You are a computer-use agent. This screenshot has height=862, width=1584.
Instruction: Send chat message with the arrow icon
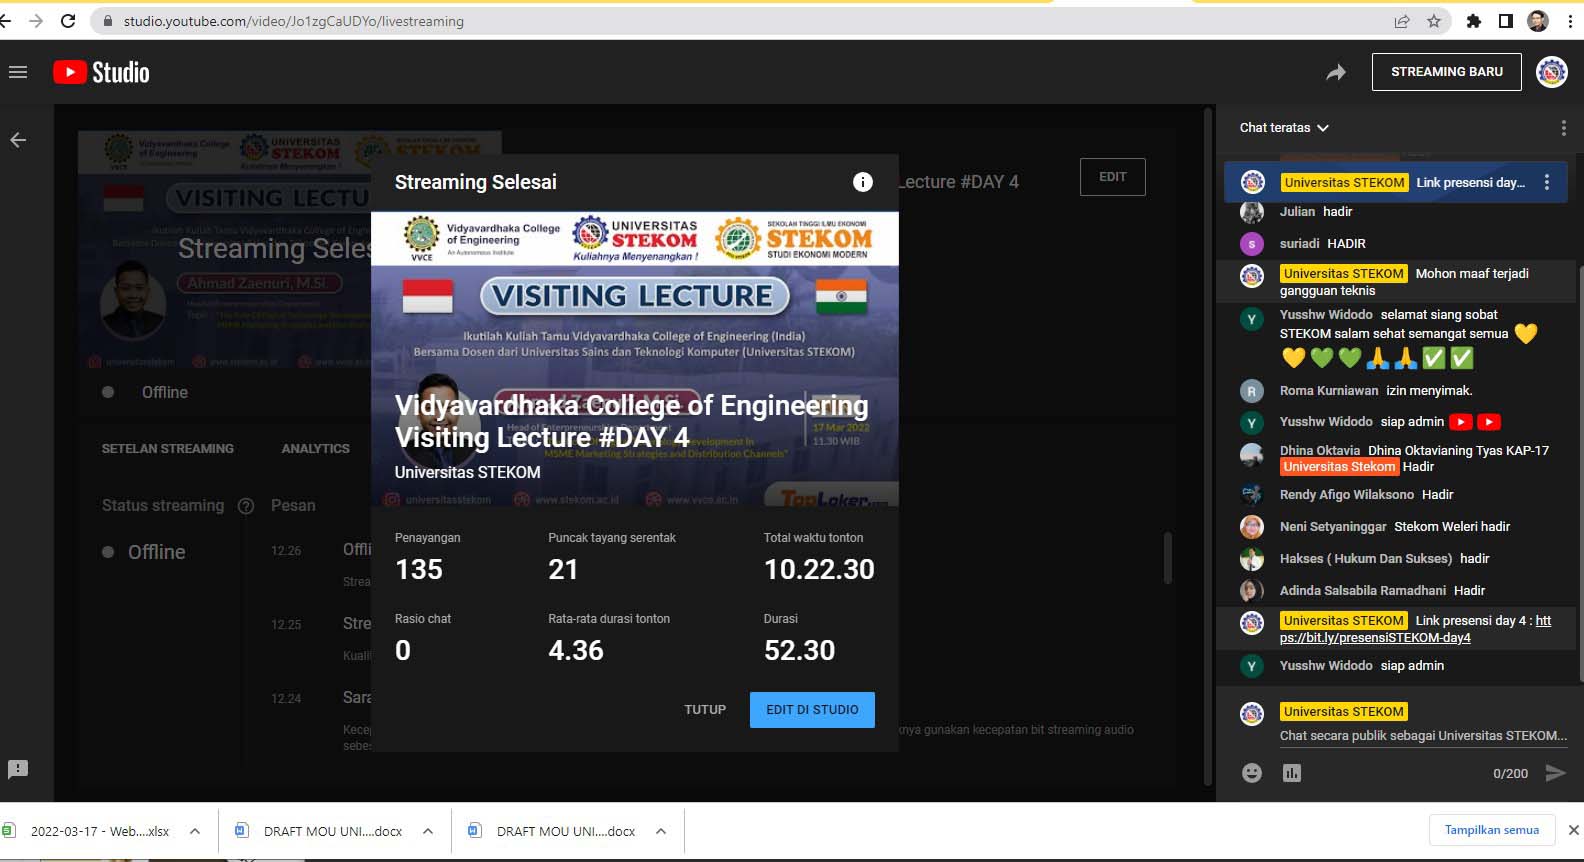coord(1555,773)
